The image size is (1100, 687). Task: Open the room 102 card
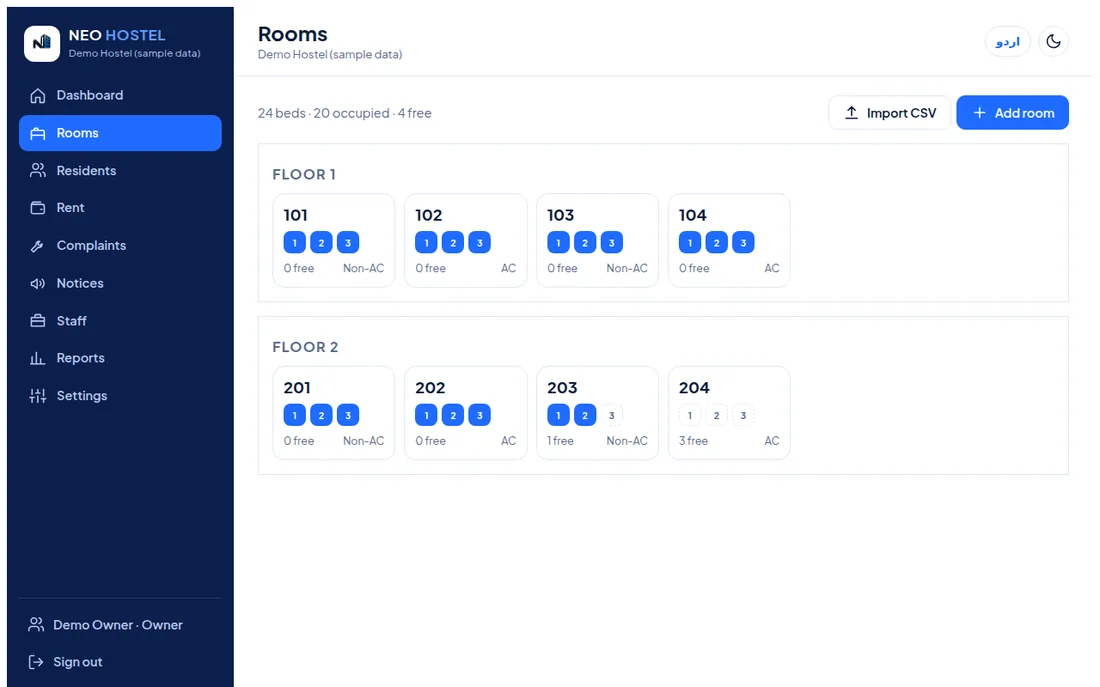click(466, 241)
